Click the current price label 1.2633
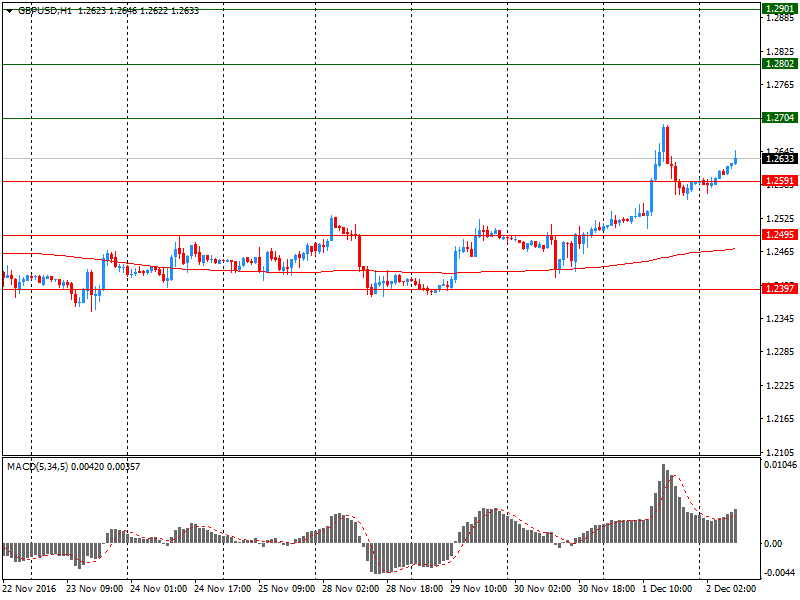800x600 pixels. pyautogui.click(x=780, y=159)
